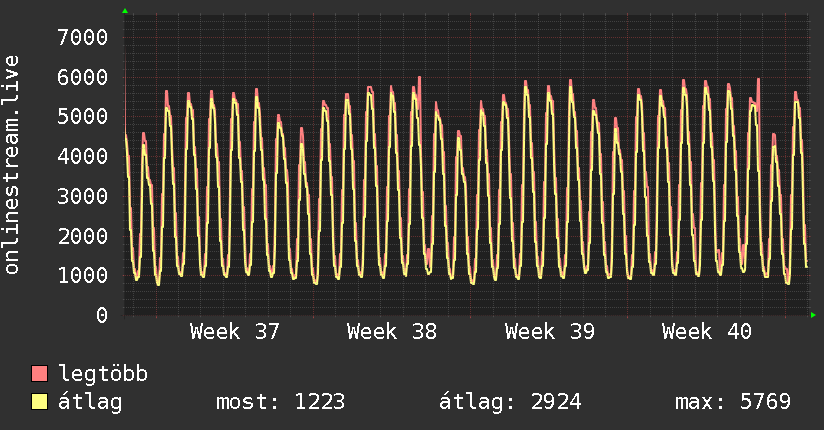Click the 0 y-axis label
The height and width of the screenshot is (430, 824).
click(x=102, y=315)
